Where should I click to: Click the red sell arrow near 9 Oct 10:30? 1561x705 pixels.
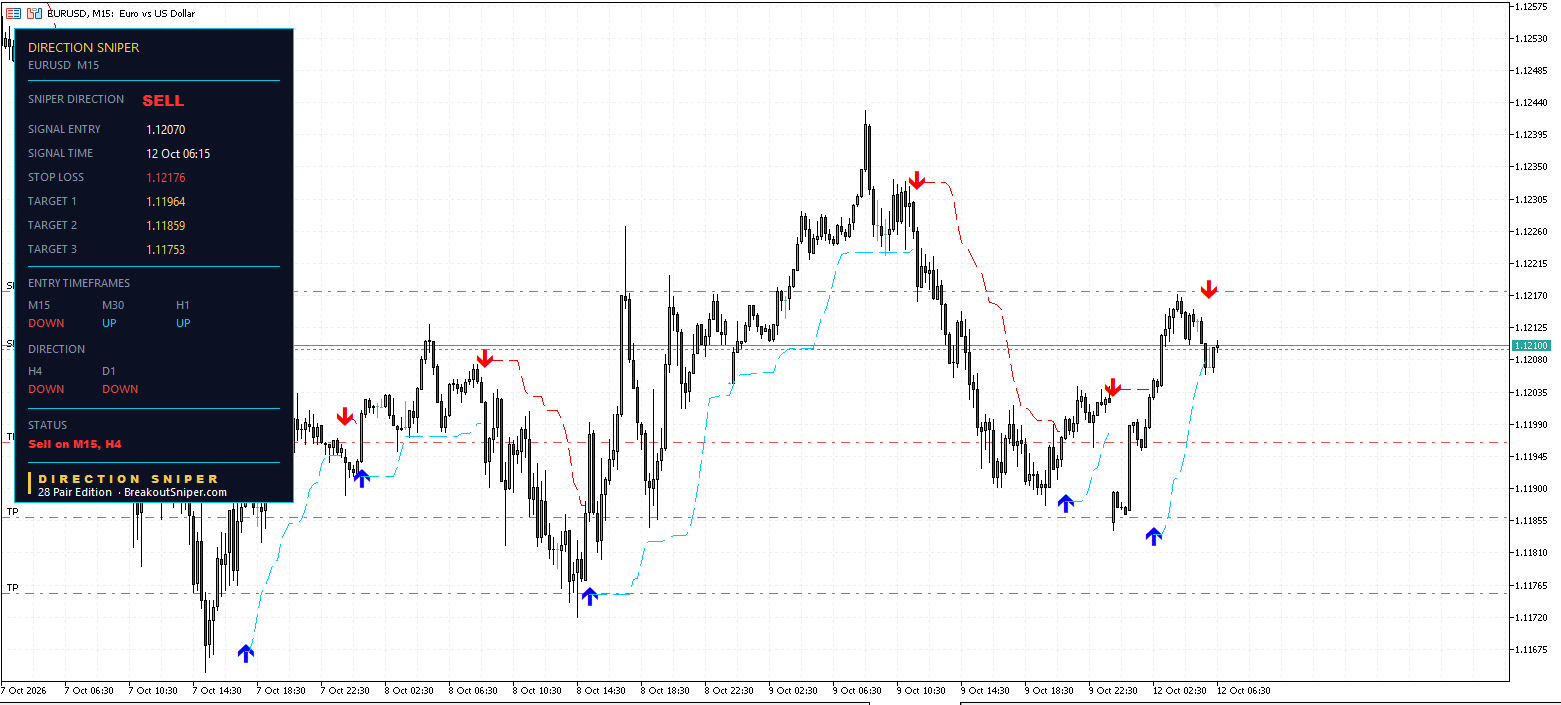916,181
